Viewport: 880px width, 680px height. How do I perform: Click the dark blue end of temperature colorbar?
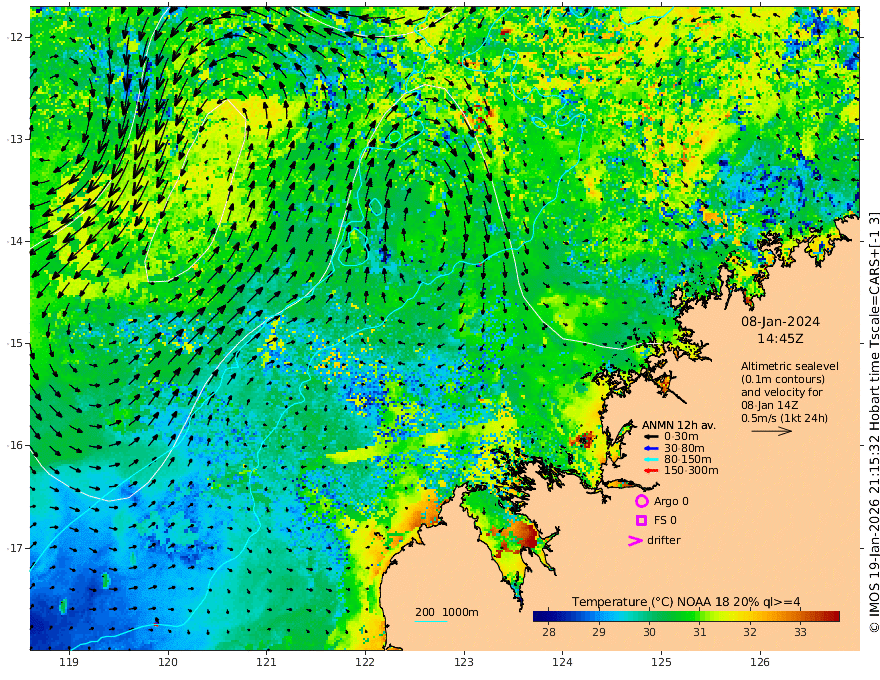click(539, 616)
